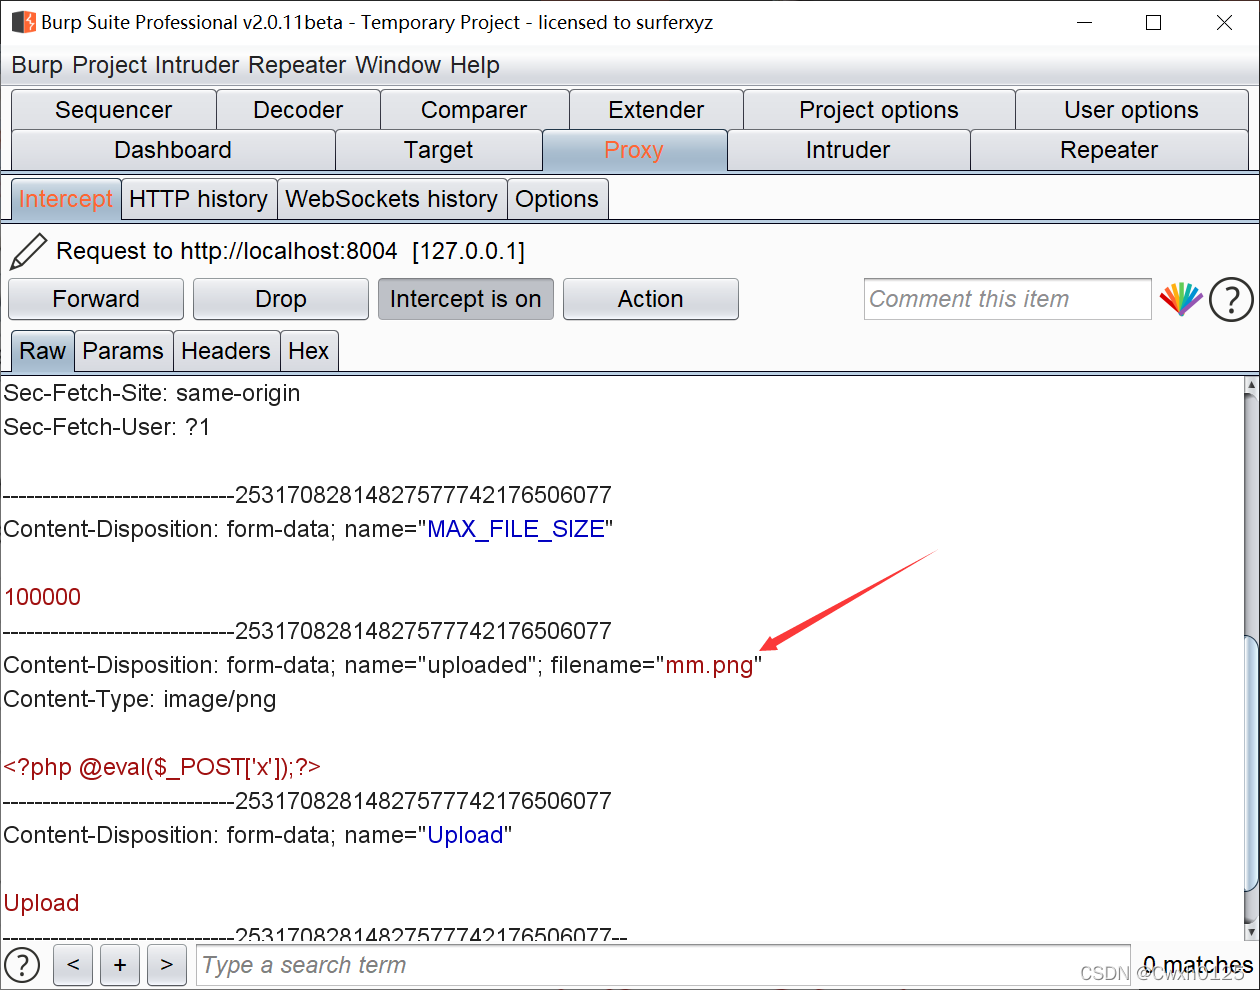Click the Burp Suite app logo icon
The height and width of the screenshot is (990, 1260).
tap(23, 22)
